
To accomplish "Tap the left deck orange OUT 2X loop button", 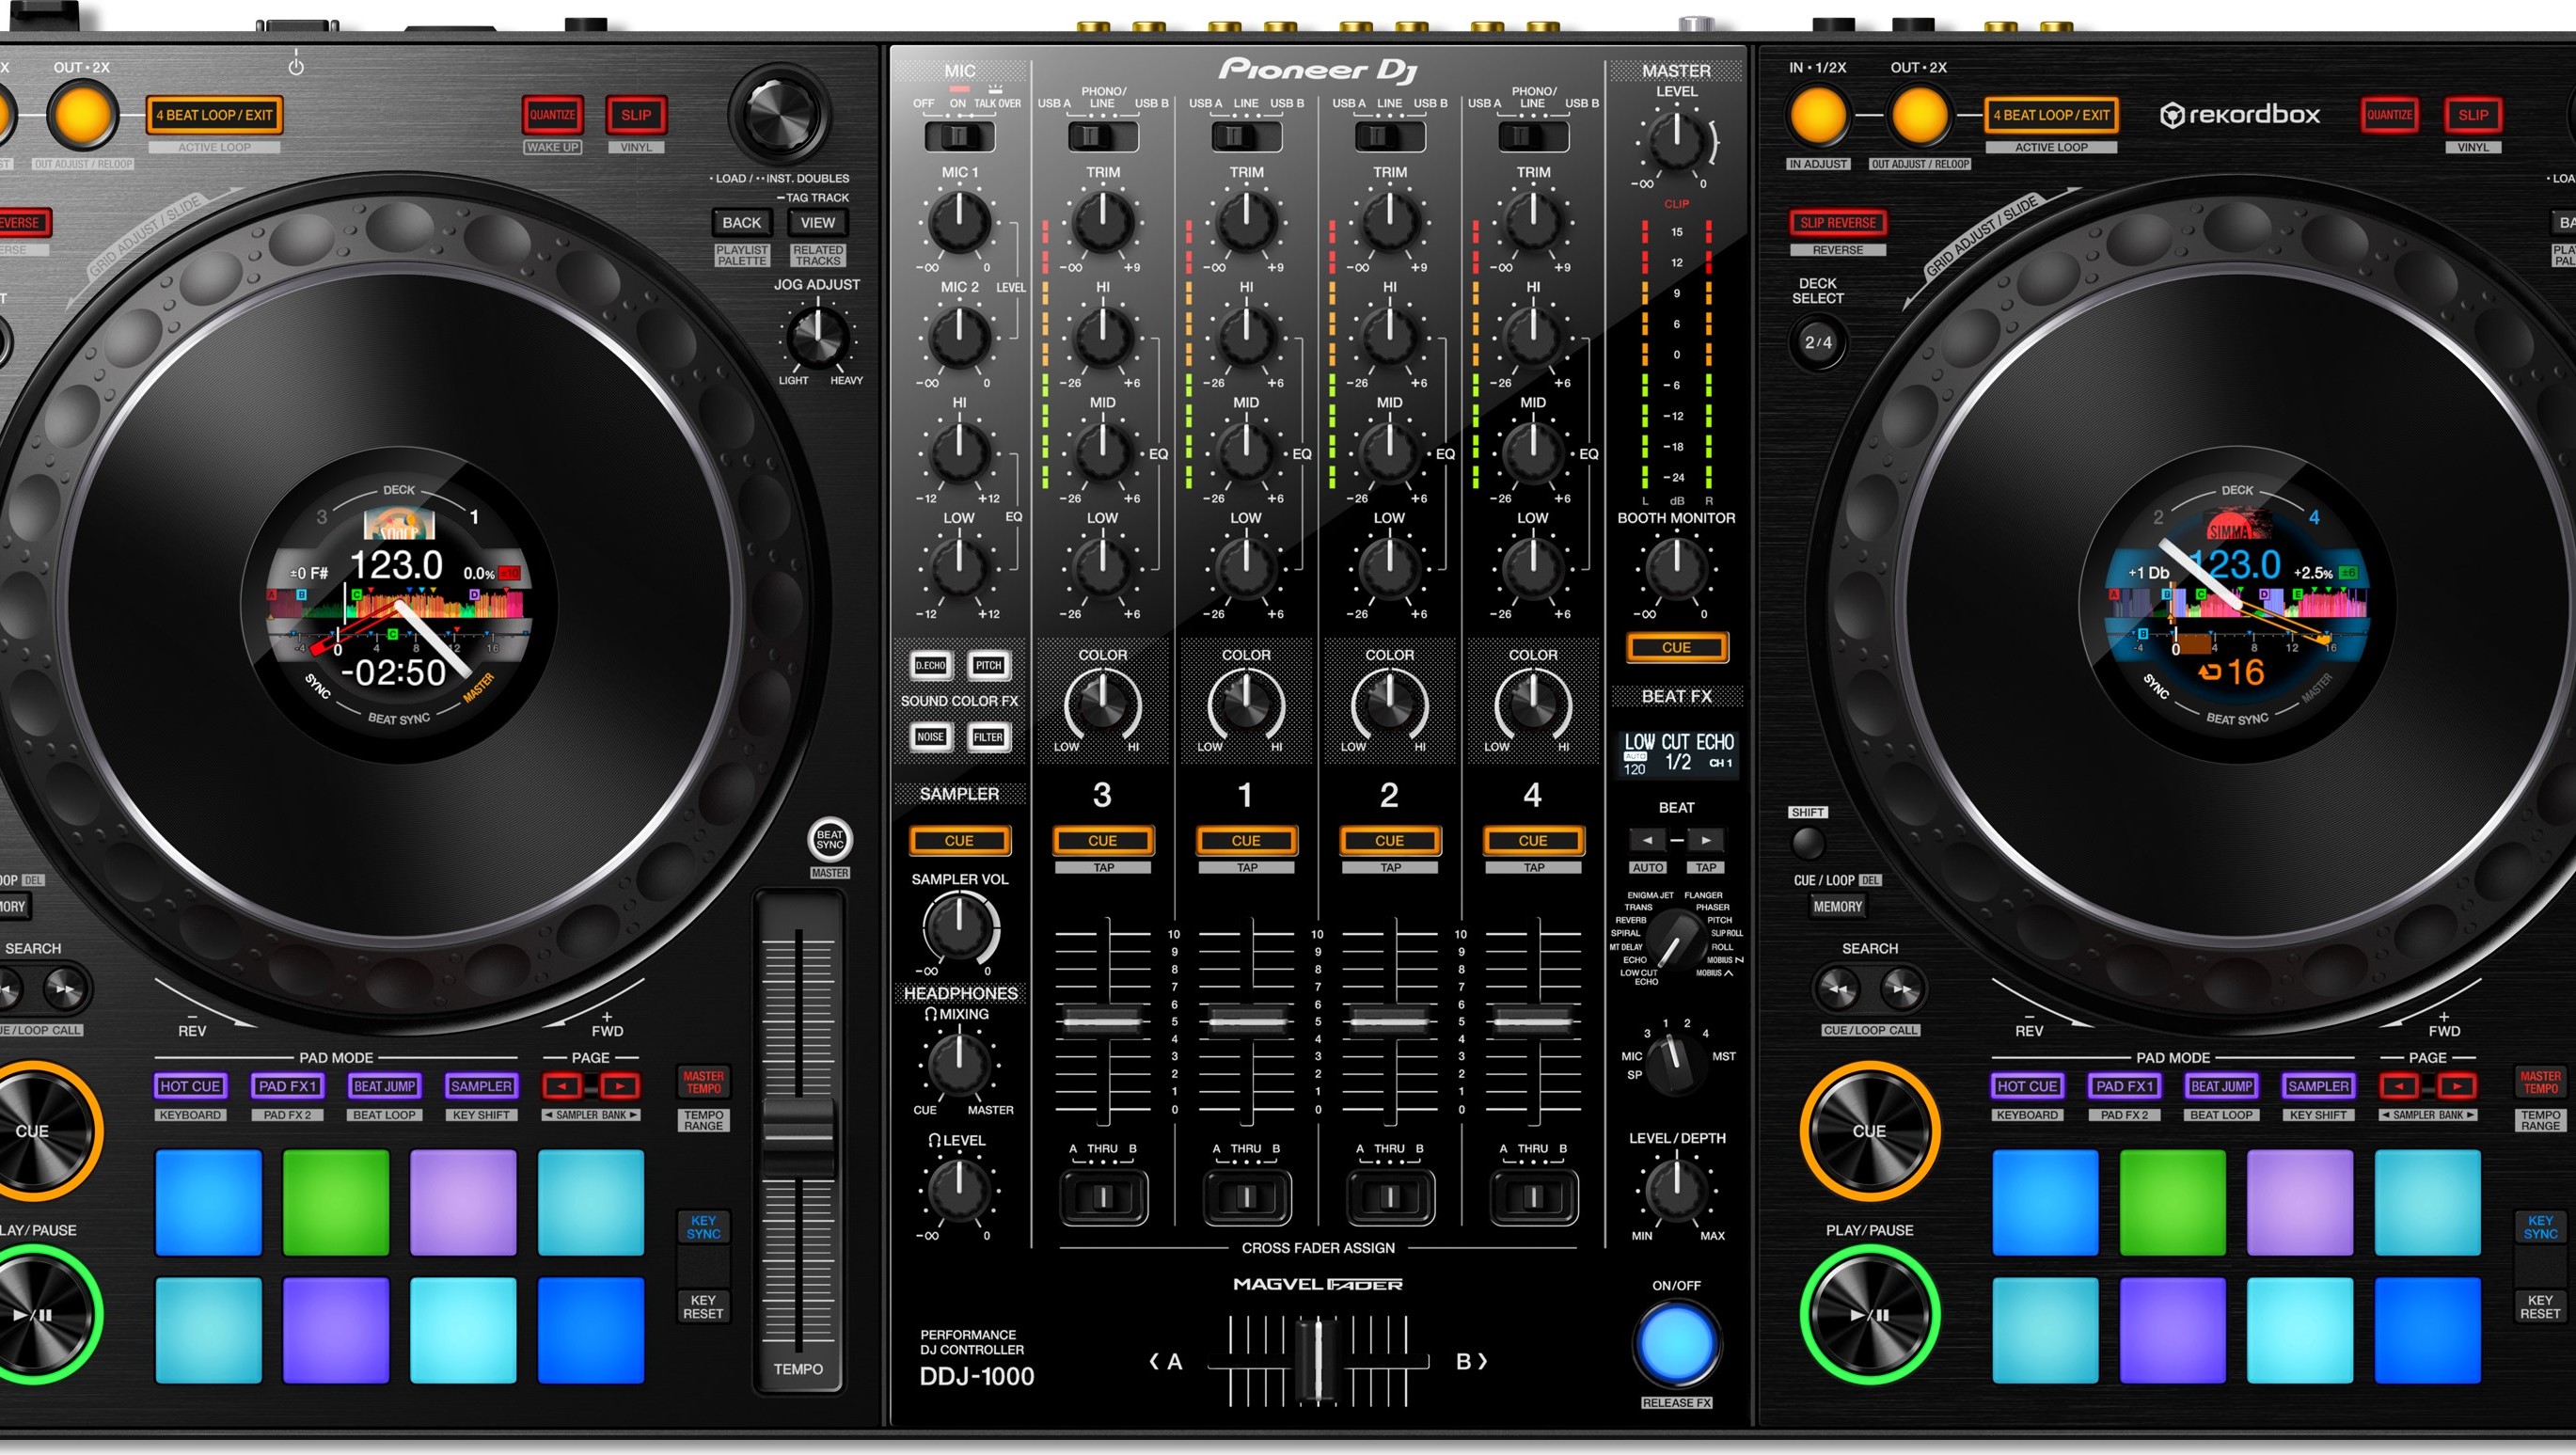I will (82, 115).
